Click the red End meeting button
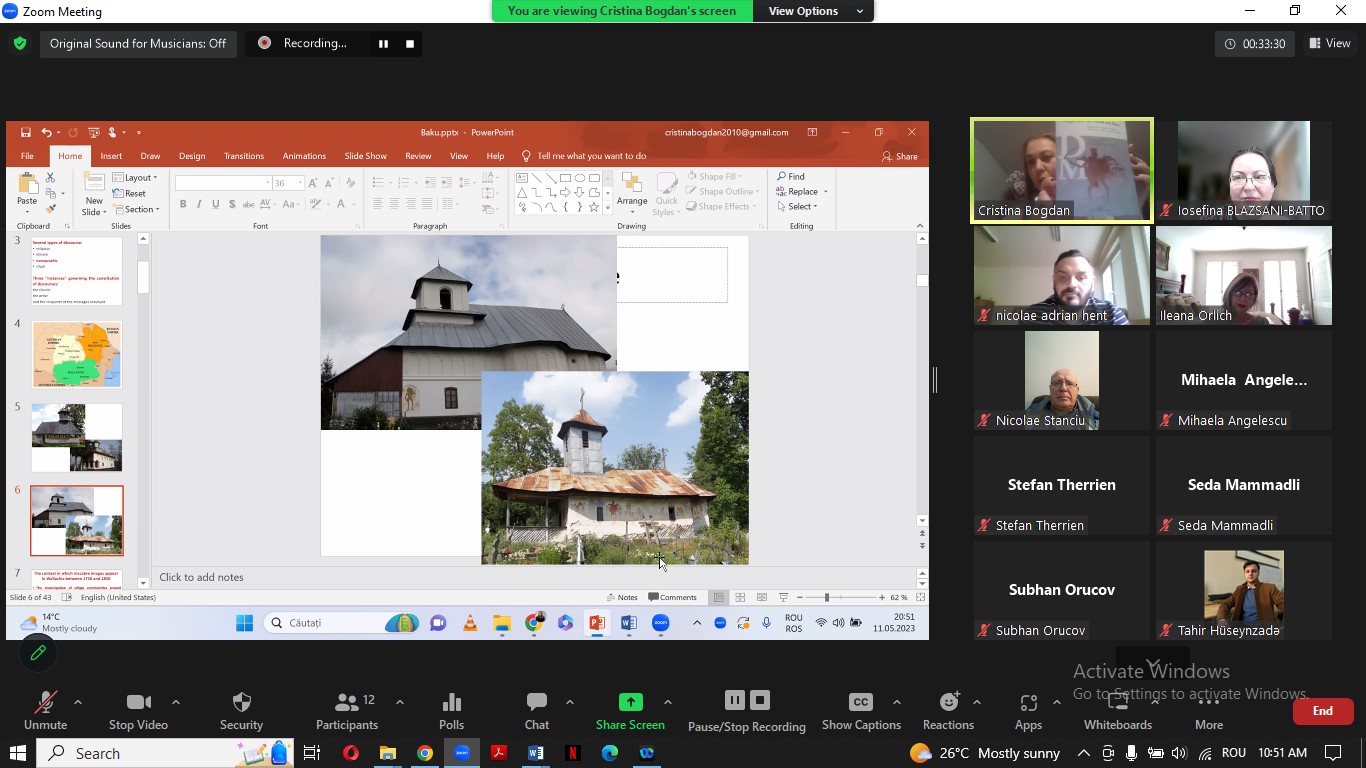1366x768 pixels. [x=1323, y=711]
